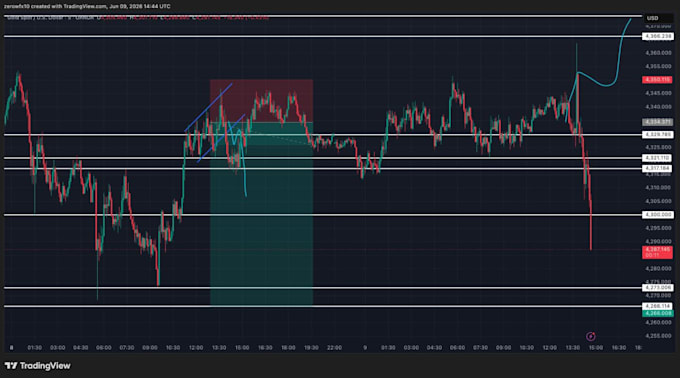
Task: Click the 22:00 time axis label
Action: pos(334,348)
